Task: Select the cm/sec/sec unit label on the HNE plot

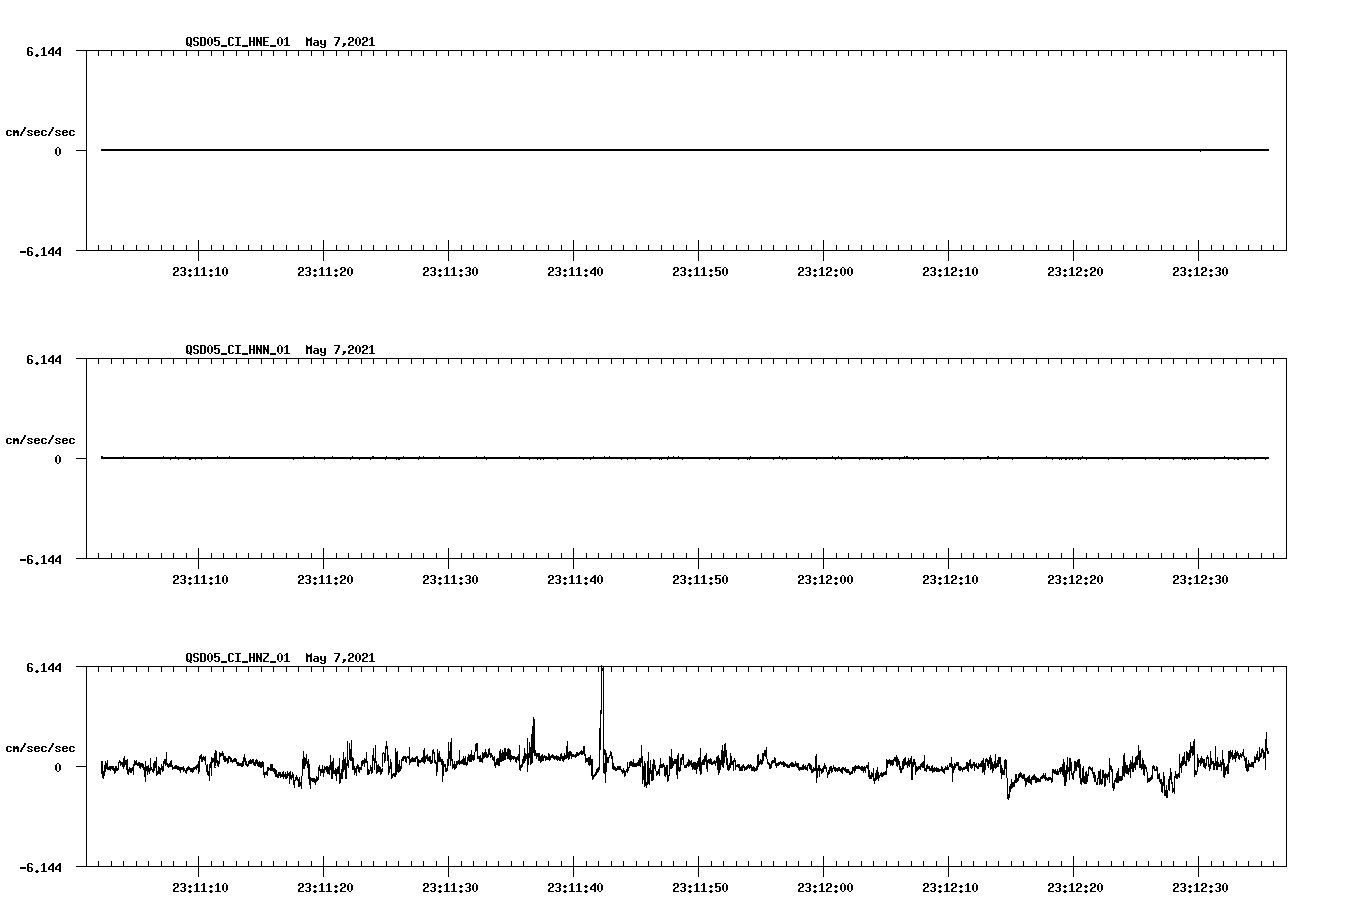Action: click(x=41, y=131)
